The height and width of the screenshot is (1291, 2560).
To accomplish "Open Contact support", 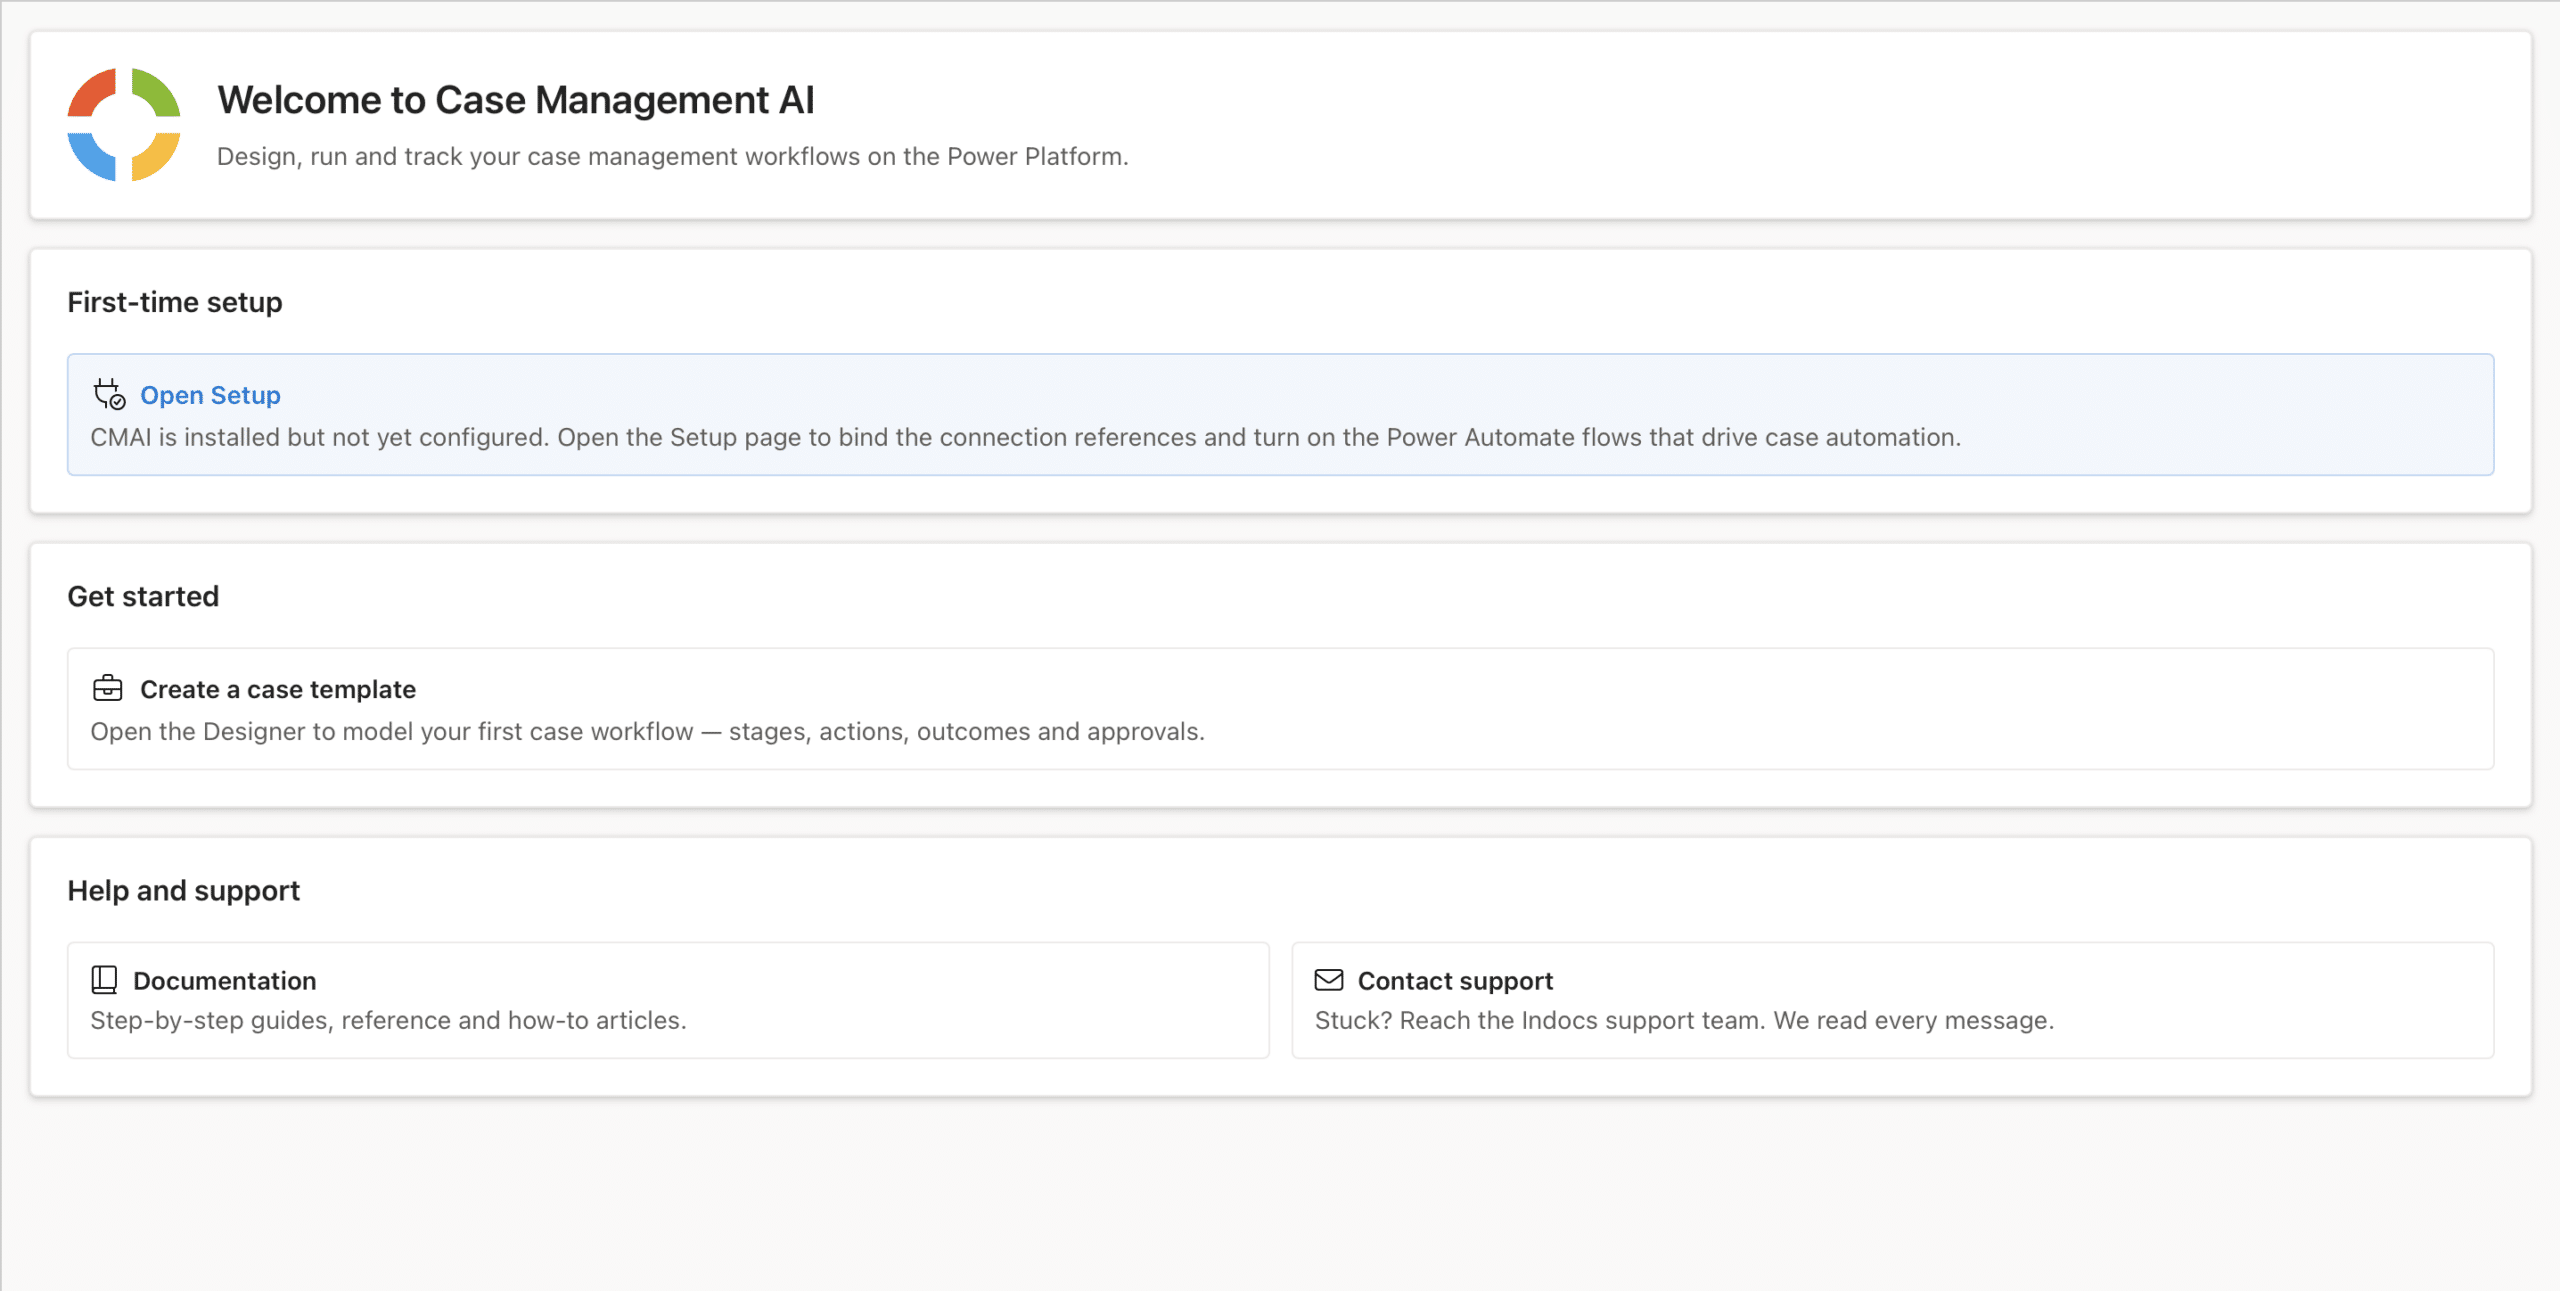I will [1455, 981].
